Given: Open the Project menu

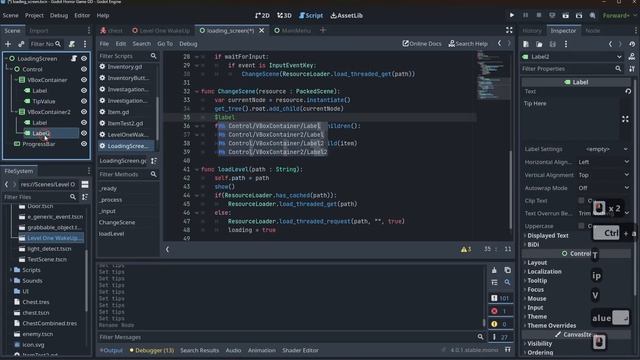Looking at the screenshot, I should tap(34, 16).
